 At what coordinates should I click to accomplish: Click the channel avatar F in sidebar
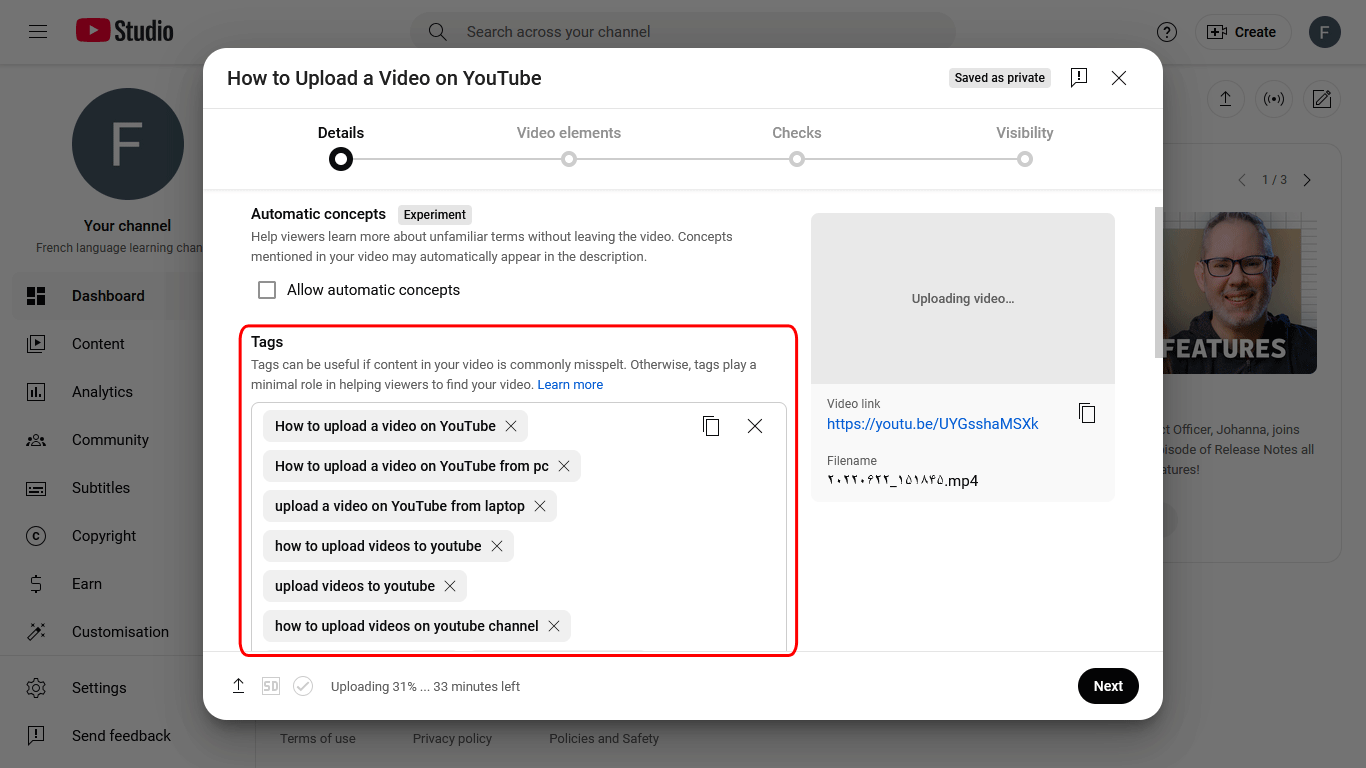(128, 144)
